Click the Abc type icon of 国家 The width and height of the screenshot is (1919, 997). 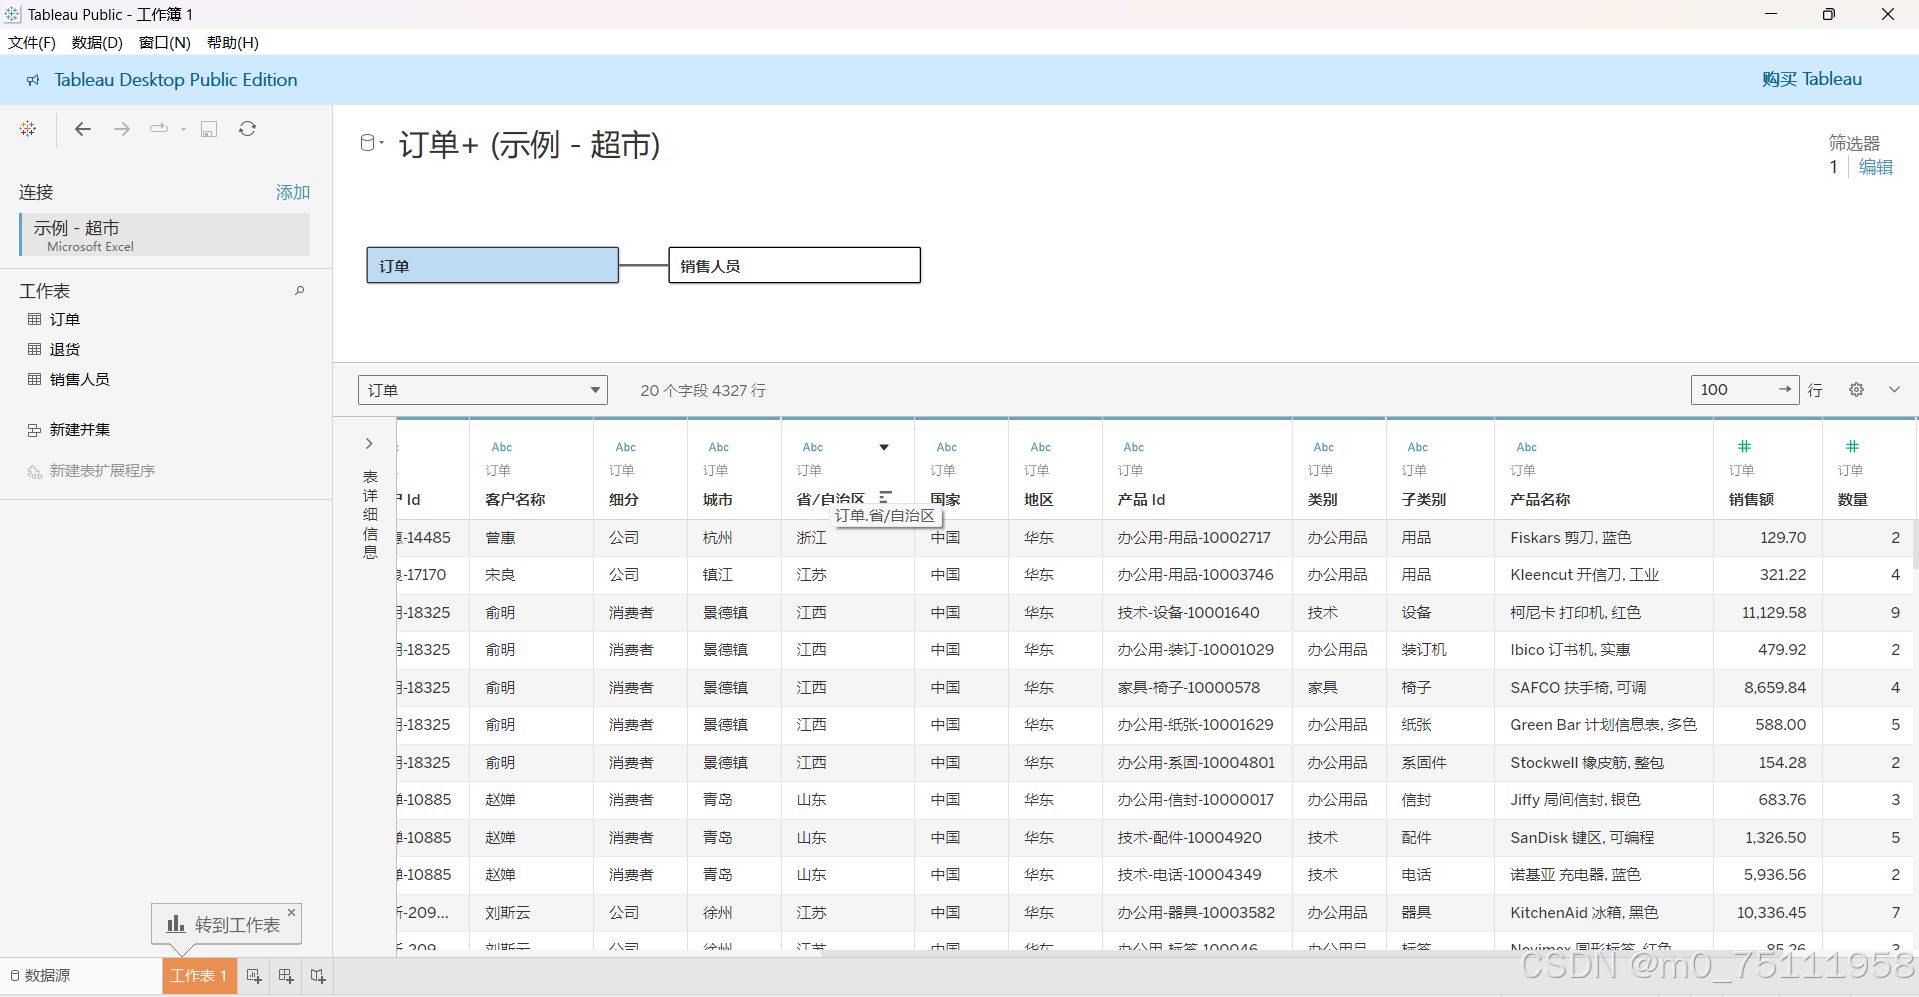(946, 447)
